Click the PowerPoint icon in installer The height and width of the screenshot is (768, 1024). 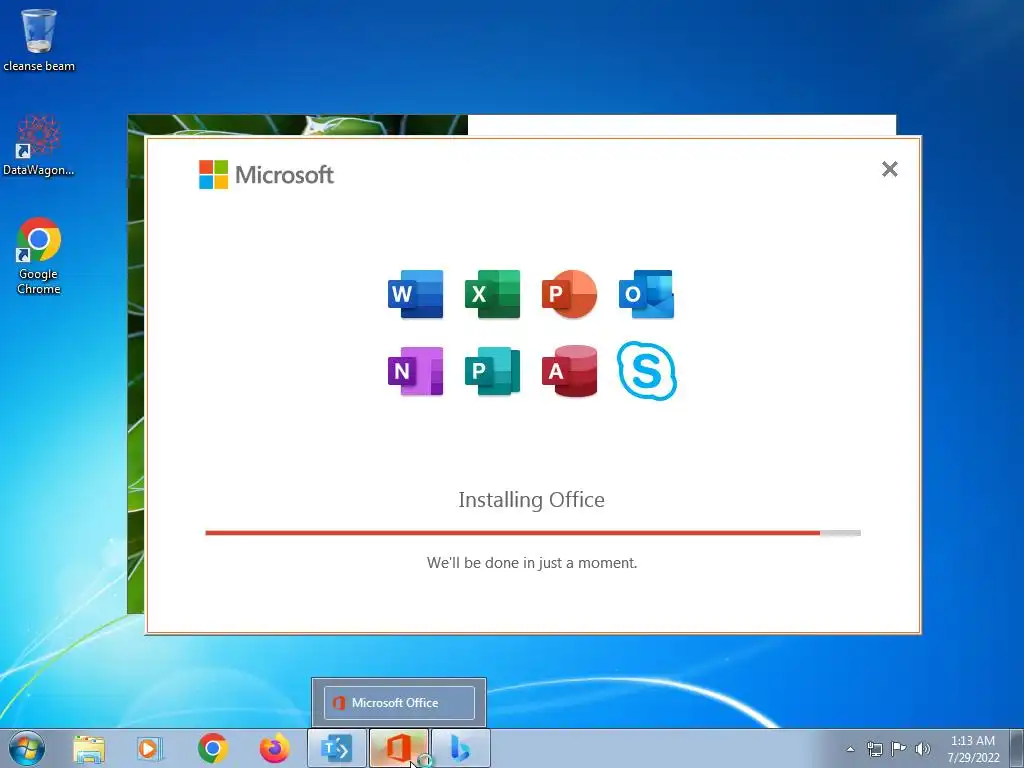pyautogui.click(x=569, y=294)
